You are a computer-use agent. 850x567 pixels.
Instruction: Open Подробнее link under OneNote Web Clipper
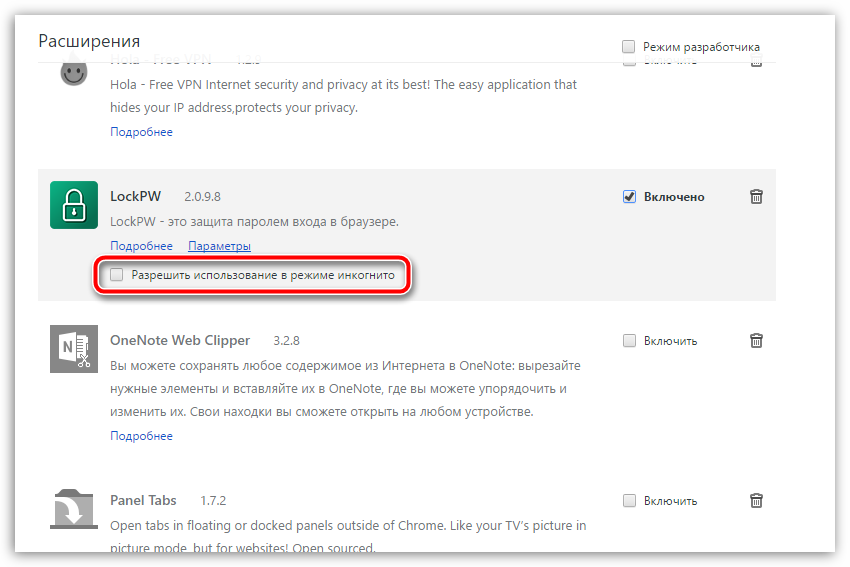[141, 436]
